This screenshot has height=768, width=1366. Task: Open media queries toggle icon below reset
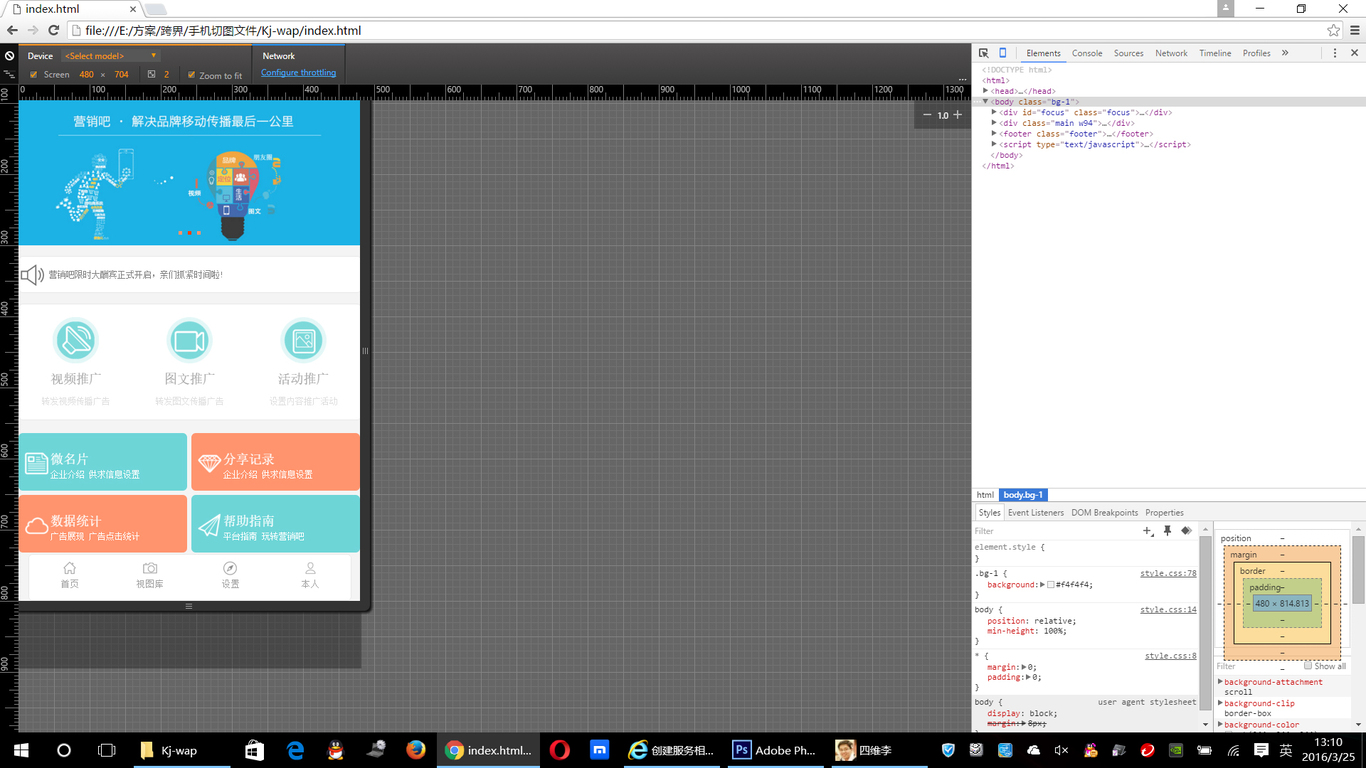click(9, 74)
